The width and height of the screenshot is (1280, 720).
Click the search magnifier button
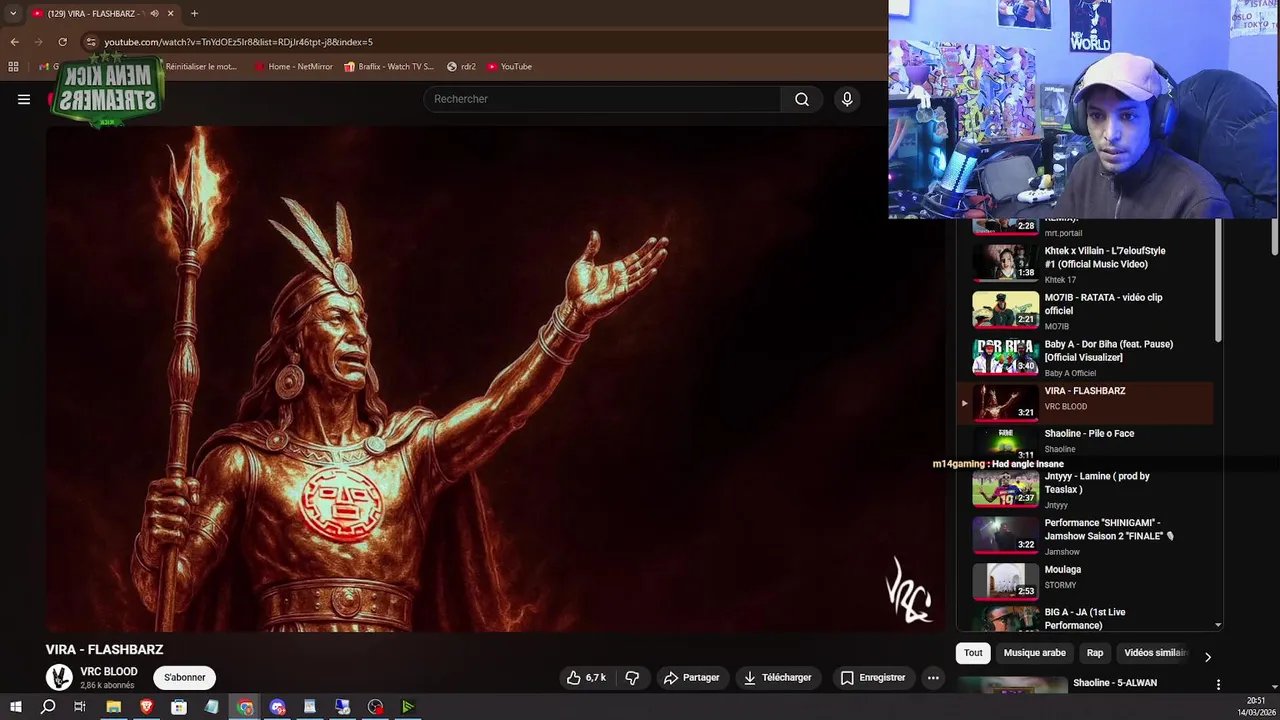(x=802, y=99)
